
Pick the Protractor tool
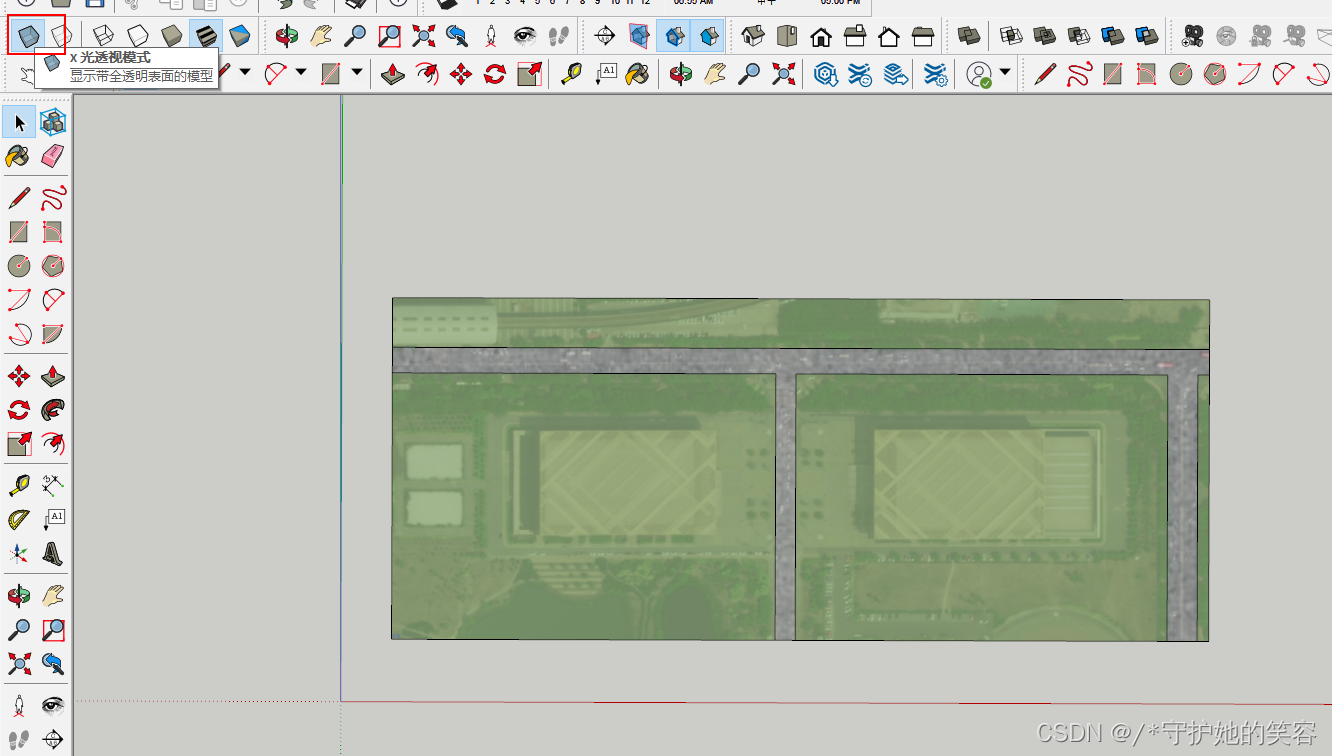[x=19, y=519]
